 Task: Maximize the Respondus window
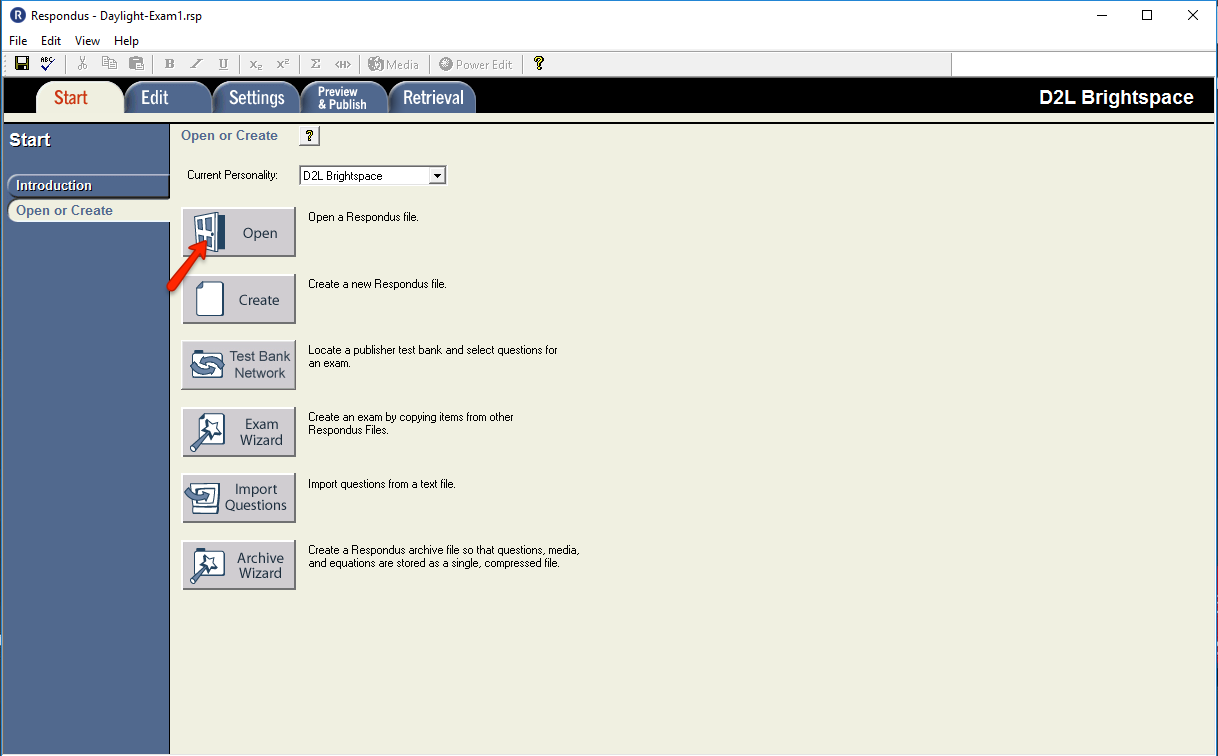(x=1147, y=15)
